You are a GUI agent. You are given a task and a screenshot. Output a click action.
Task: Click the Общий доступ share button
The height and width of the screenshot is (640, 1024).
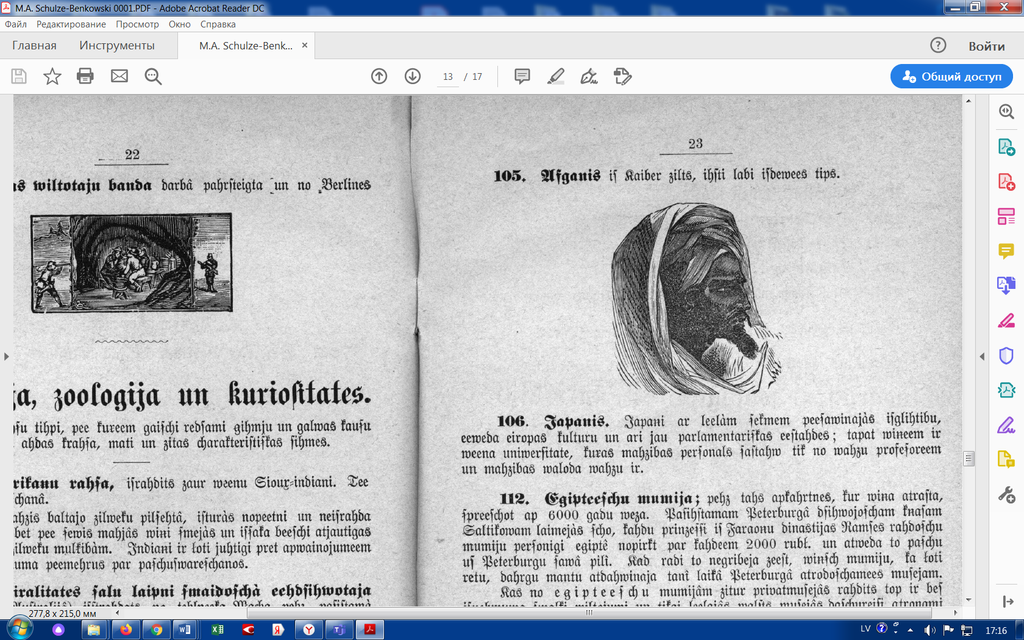[x=951, y=76]
